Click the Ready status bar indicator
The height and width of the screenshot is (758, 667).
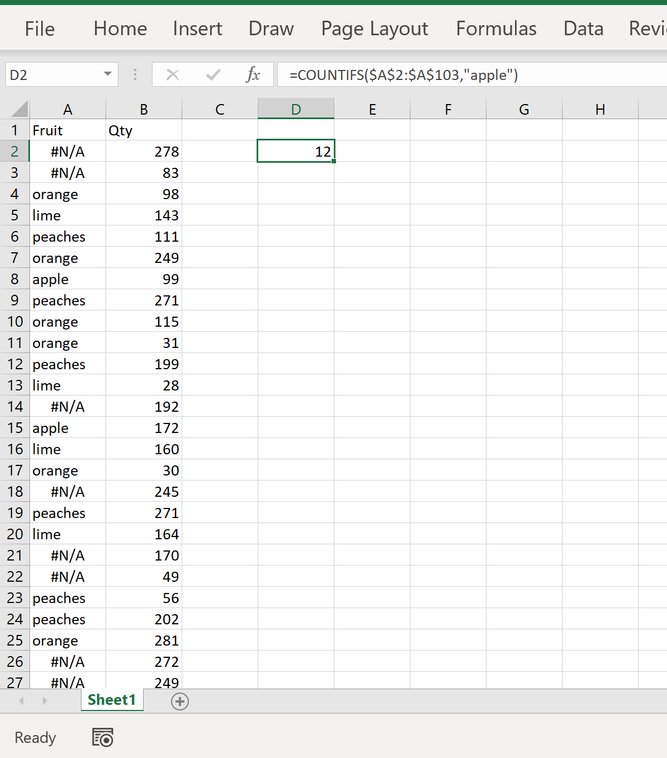[35, 738]
